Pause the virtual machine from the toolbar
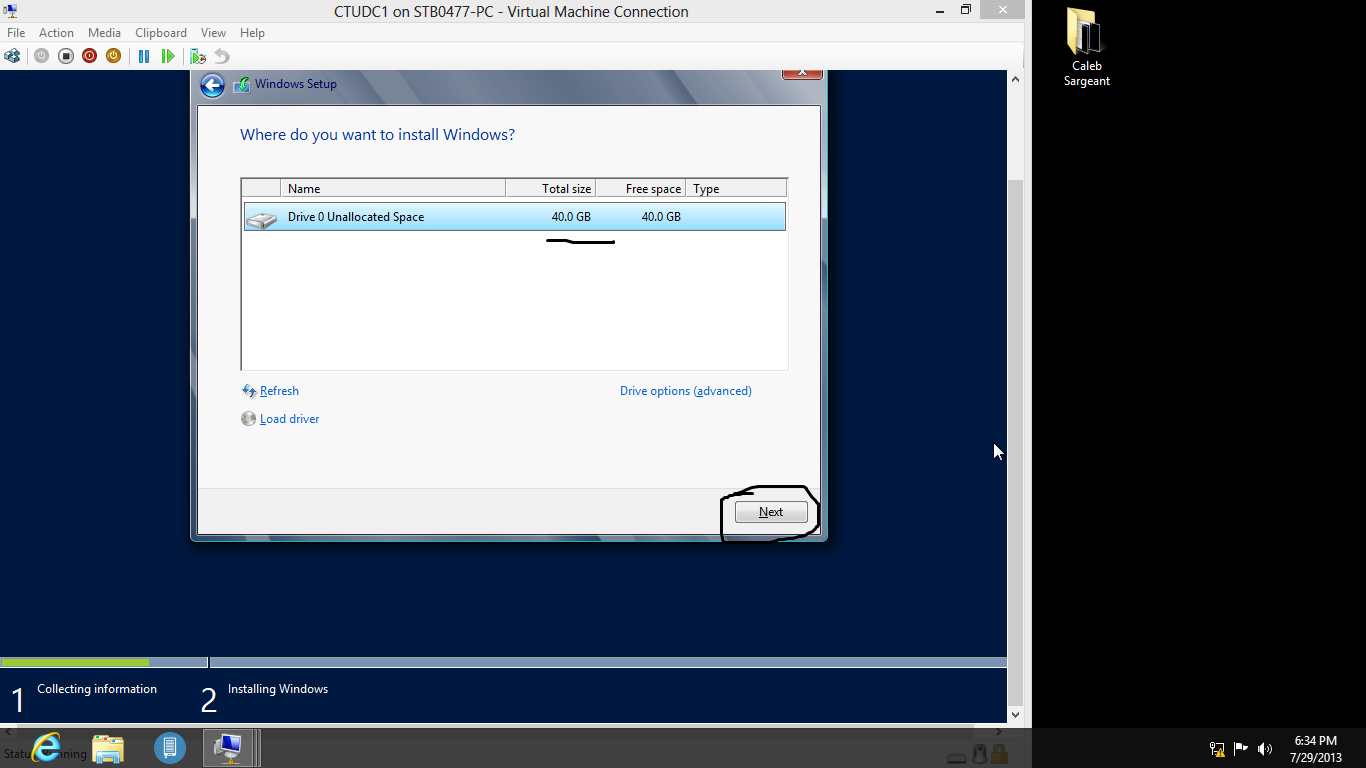The image size is (1366, 768). (x=144, y=56)
